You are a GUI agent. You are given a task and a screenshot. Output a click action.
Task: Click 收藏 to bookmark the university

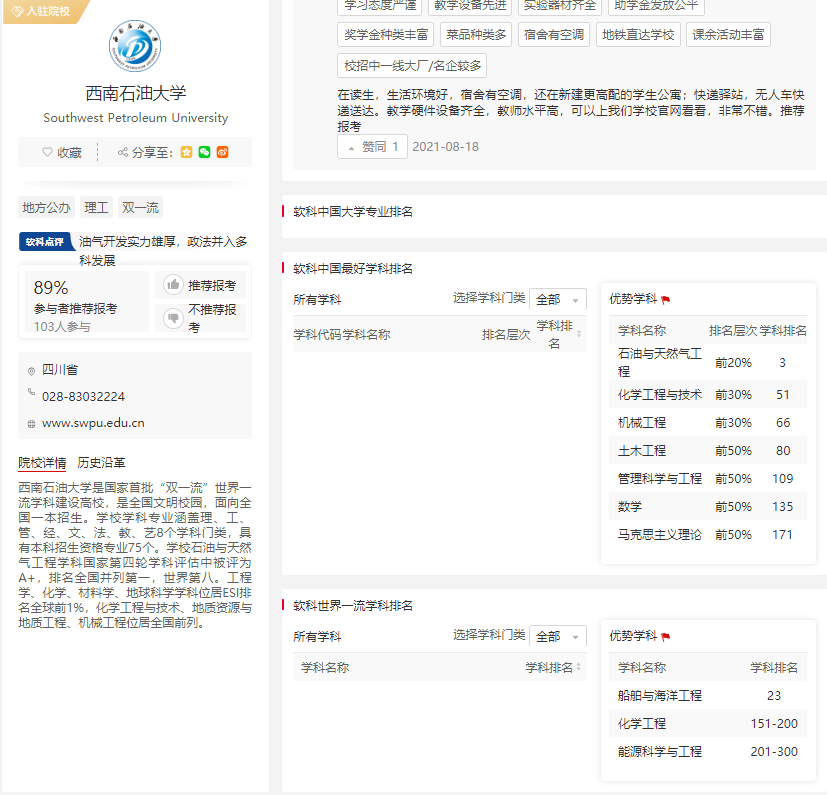[x=62, y=152]
